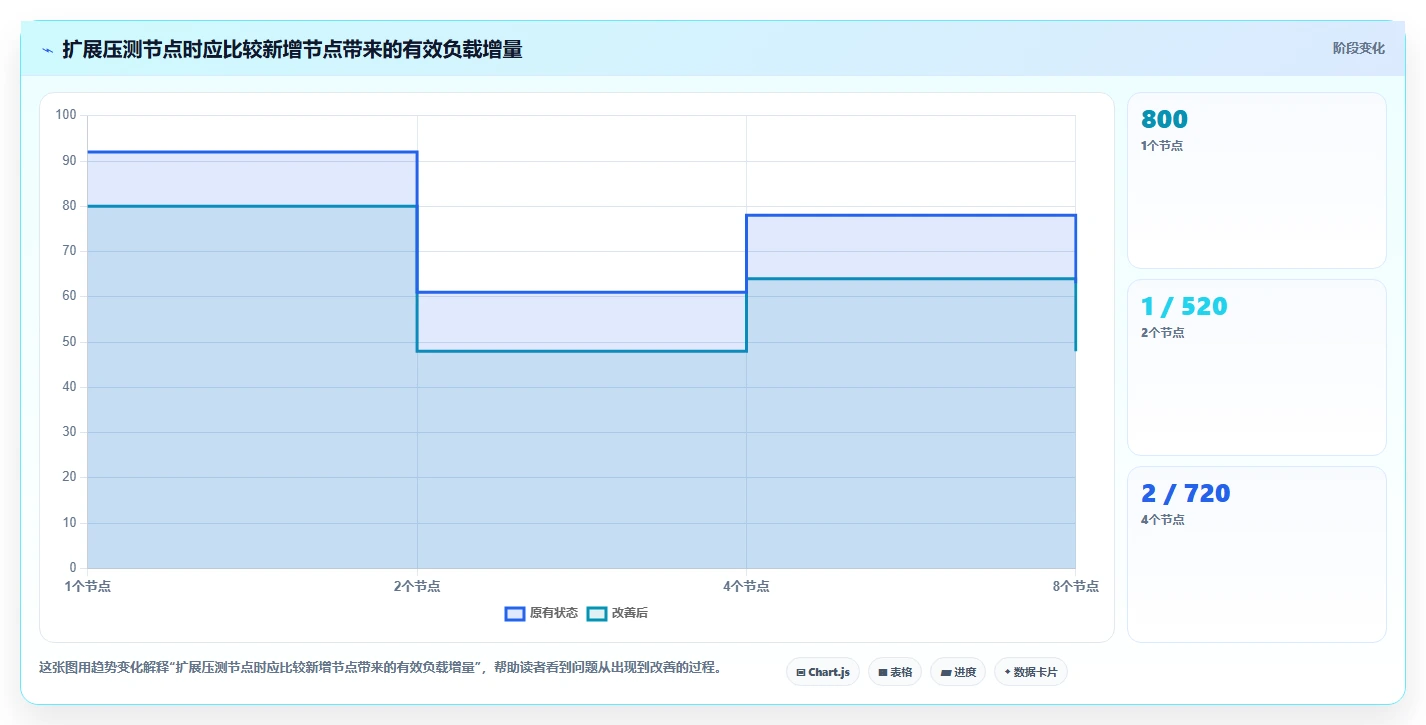Viewport: 1426px width, 725px height.
Task: Click the 4个节点 x-axis label
Action: point(746,587)
